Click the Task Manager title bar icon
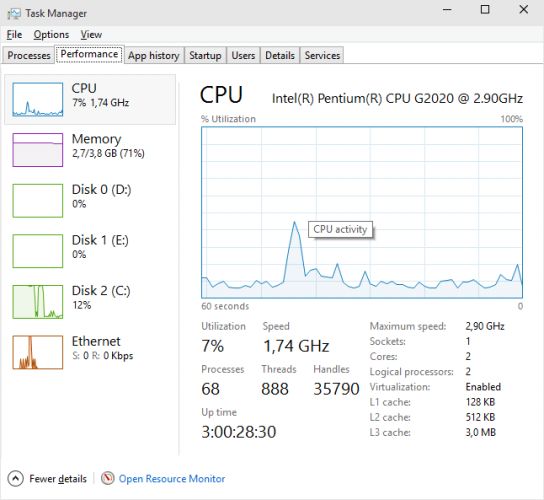544x500 pixels. (14, 14)
